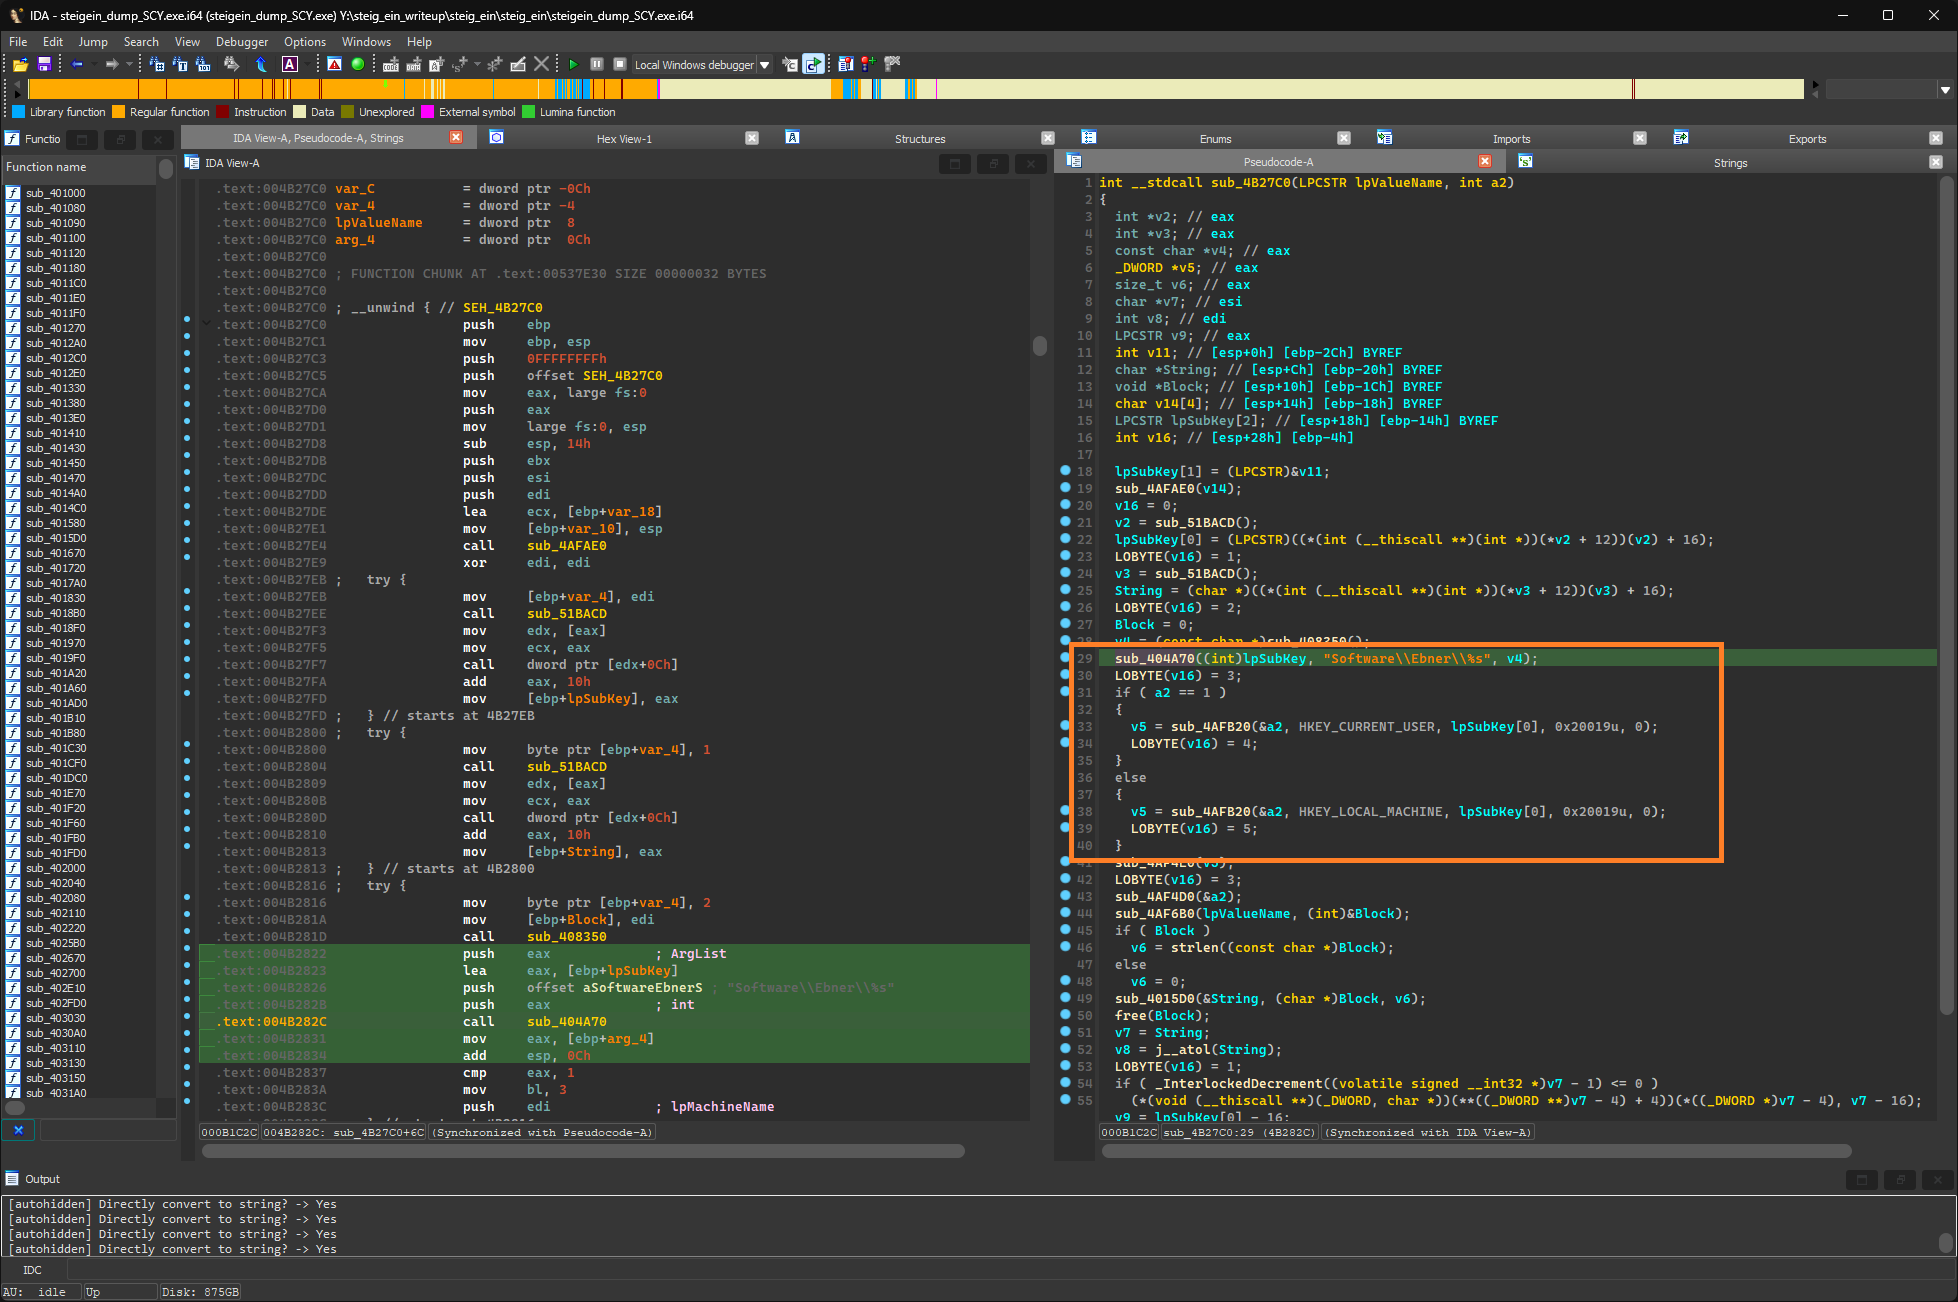Click the save database floppy icon

[44, 64]
